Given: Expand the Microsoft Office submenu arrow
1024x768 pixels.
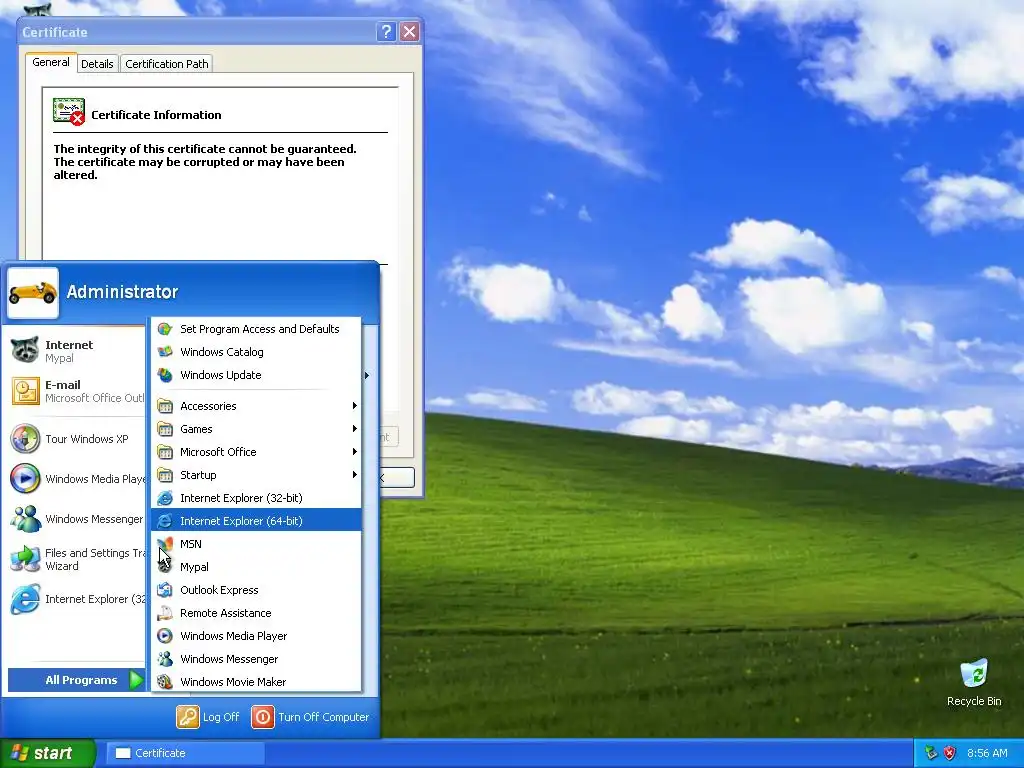Looking at the screenshot, I should tap(355, 452).
